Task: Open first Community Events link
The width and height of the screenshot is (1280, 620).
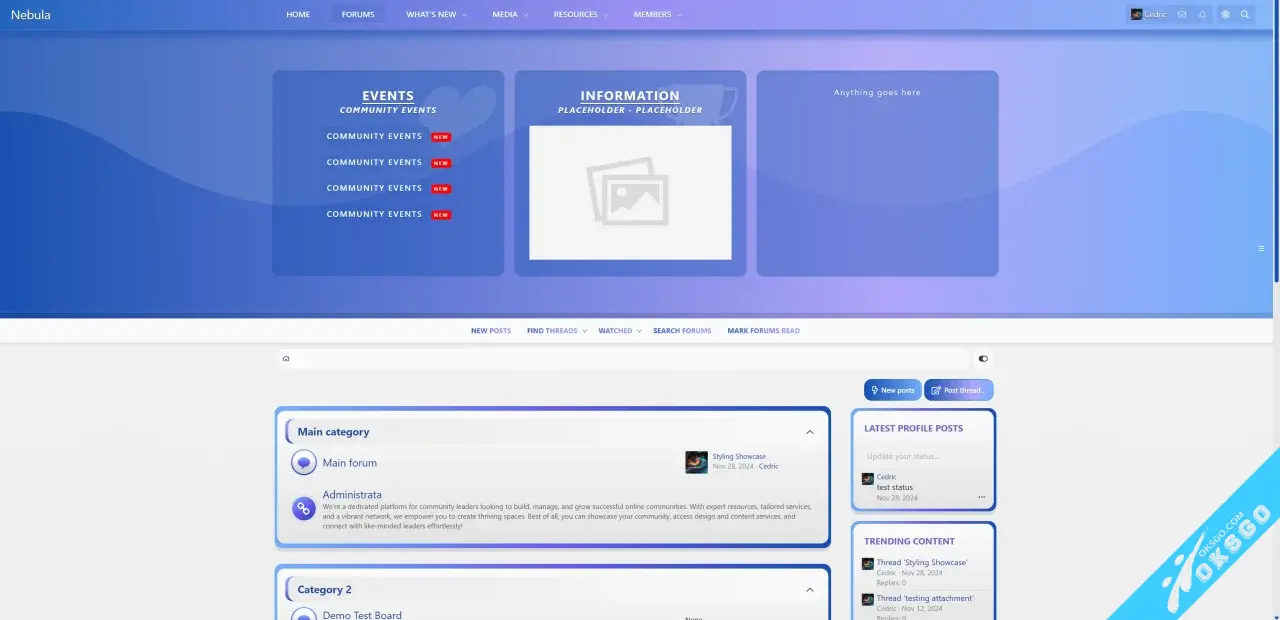Action: (374, 136)
